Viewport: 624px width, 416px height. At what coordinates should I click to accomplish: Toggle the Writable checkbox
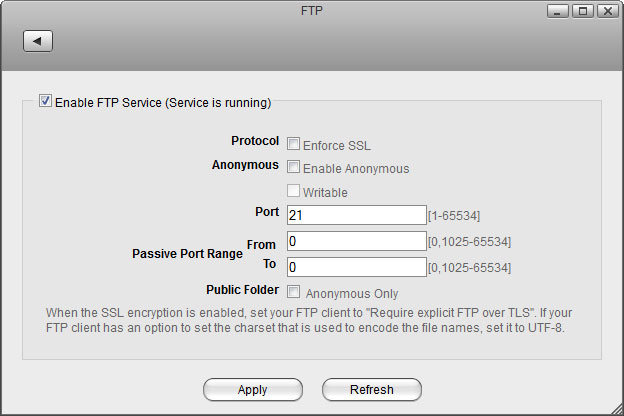[294, 191]
